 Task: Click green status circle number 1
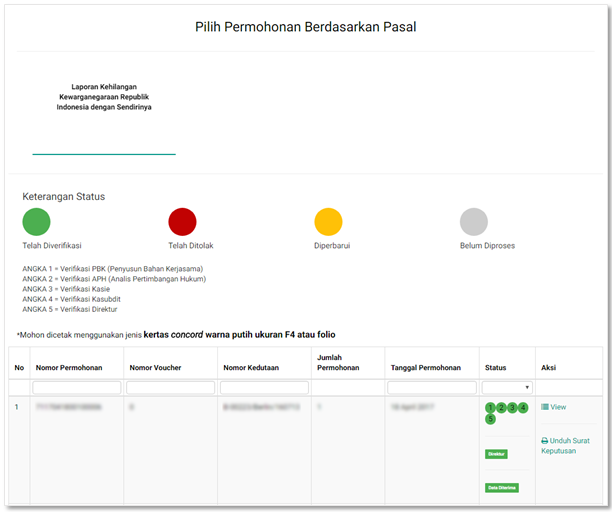point(490,407)
